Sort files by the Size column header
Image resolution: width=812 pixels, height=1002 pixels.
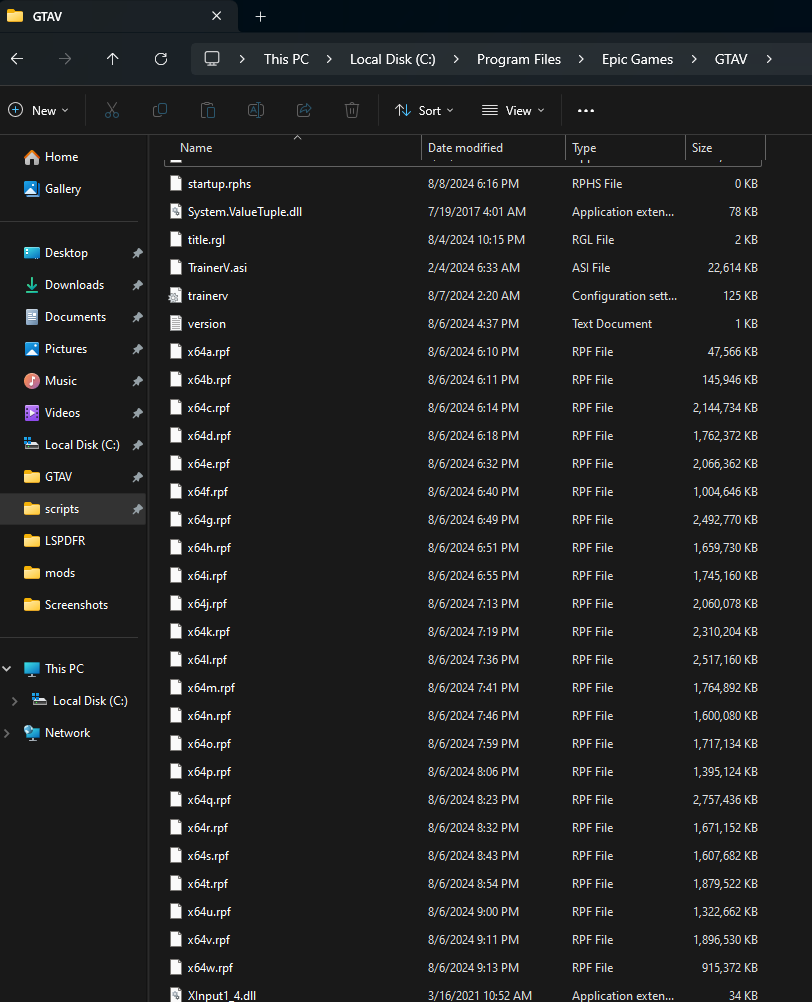pyautogui.click(x=703, y=148)
